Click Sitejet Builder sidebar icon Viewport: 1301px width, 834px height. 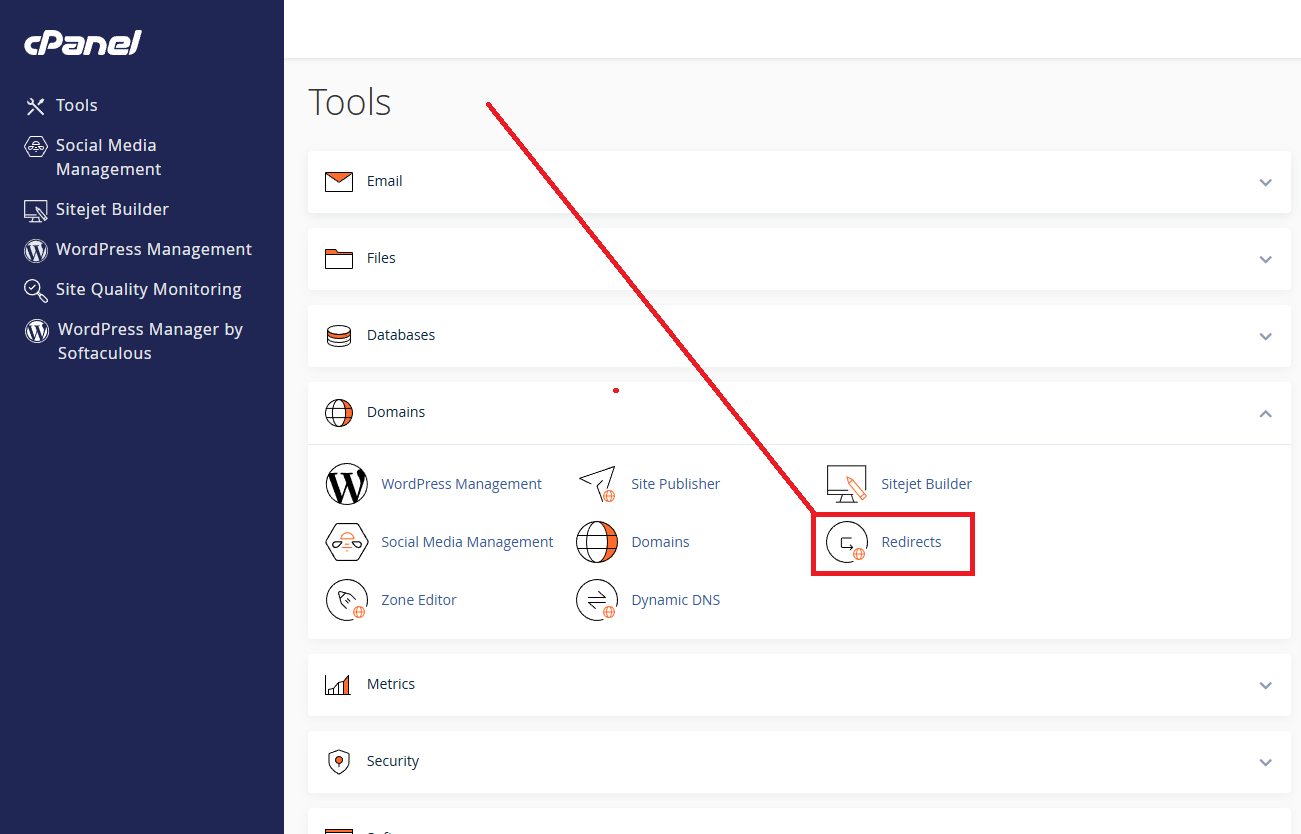[x=36, y=210]
